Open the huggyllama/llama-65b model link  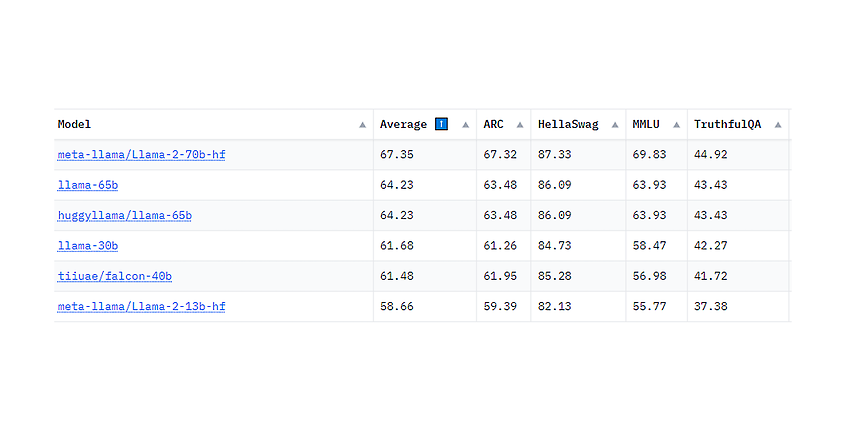(x=125, y=216)
